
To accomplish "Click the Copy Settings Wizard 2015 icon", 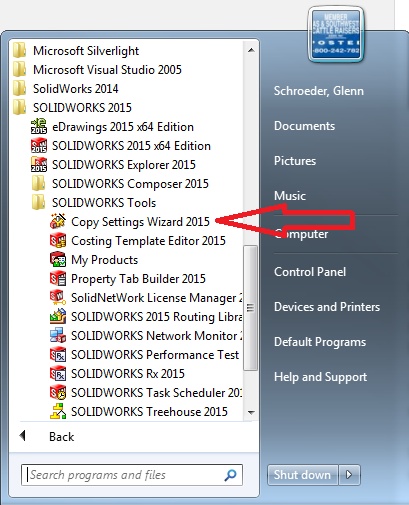I will [x=58, y=221].
